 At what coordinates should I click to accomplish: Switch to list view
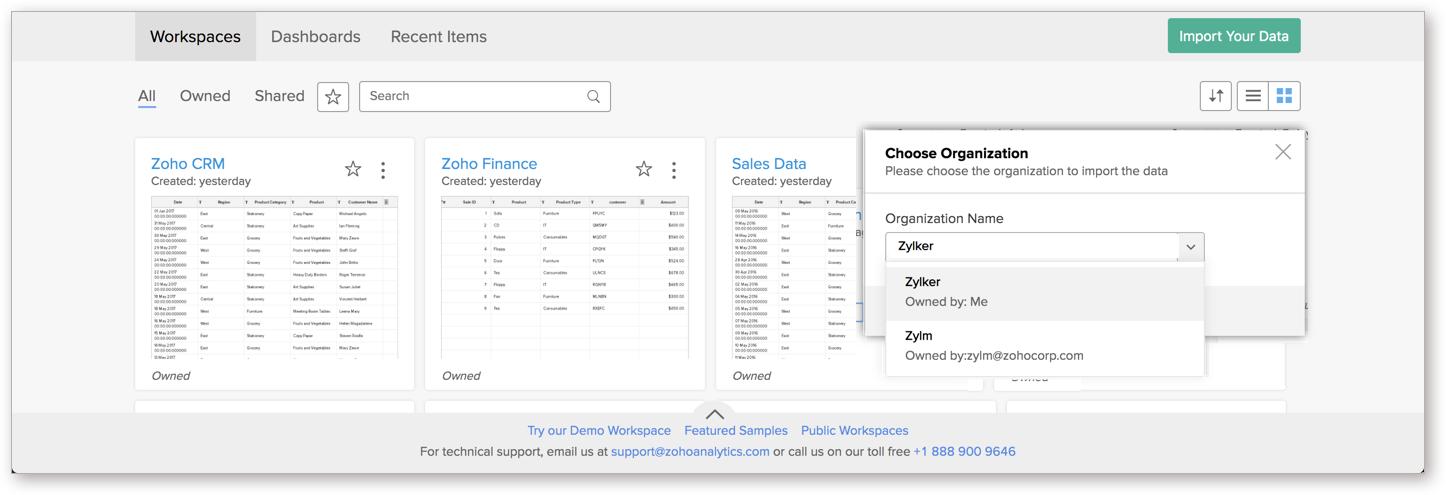point(1252,96)
